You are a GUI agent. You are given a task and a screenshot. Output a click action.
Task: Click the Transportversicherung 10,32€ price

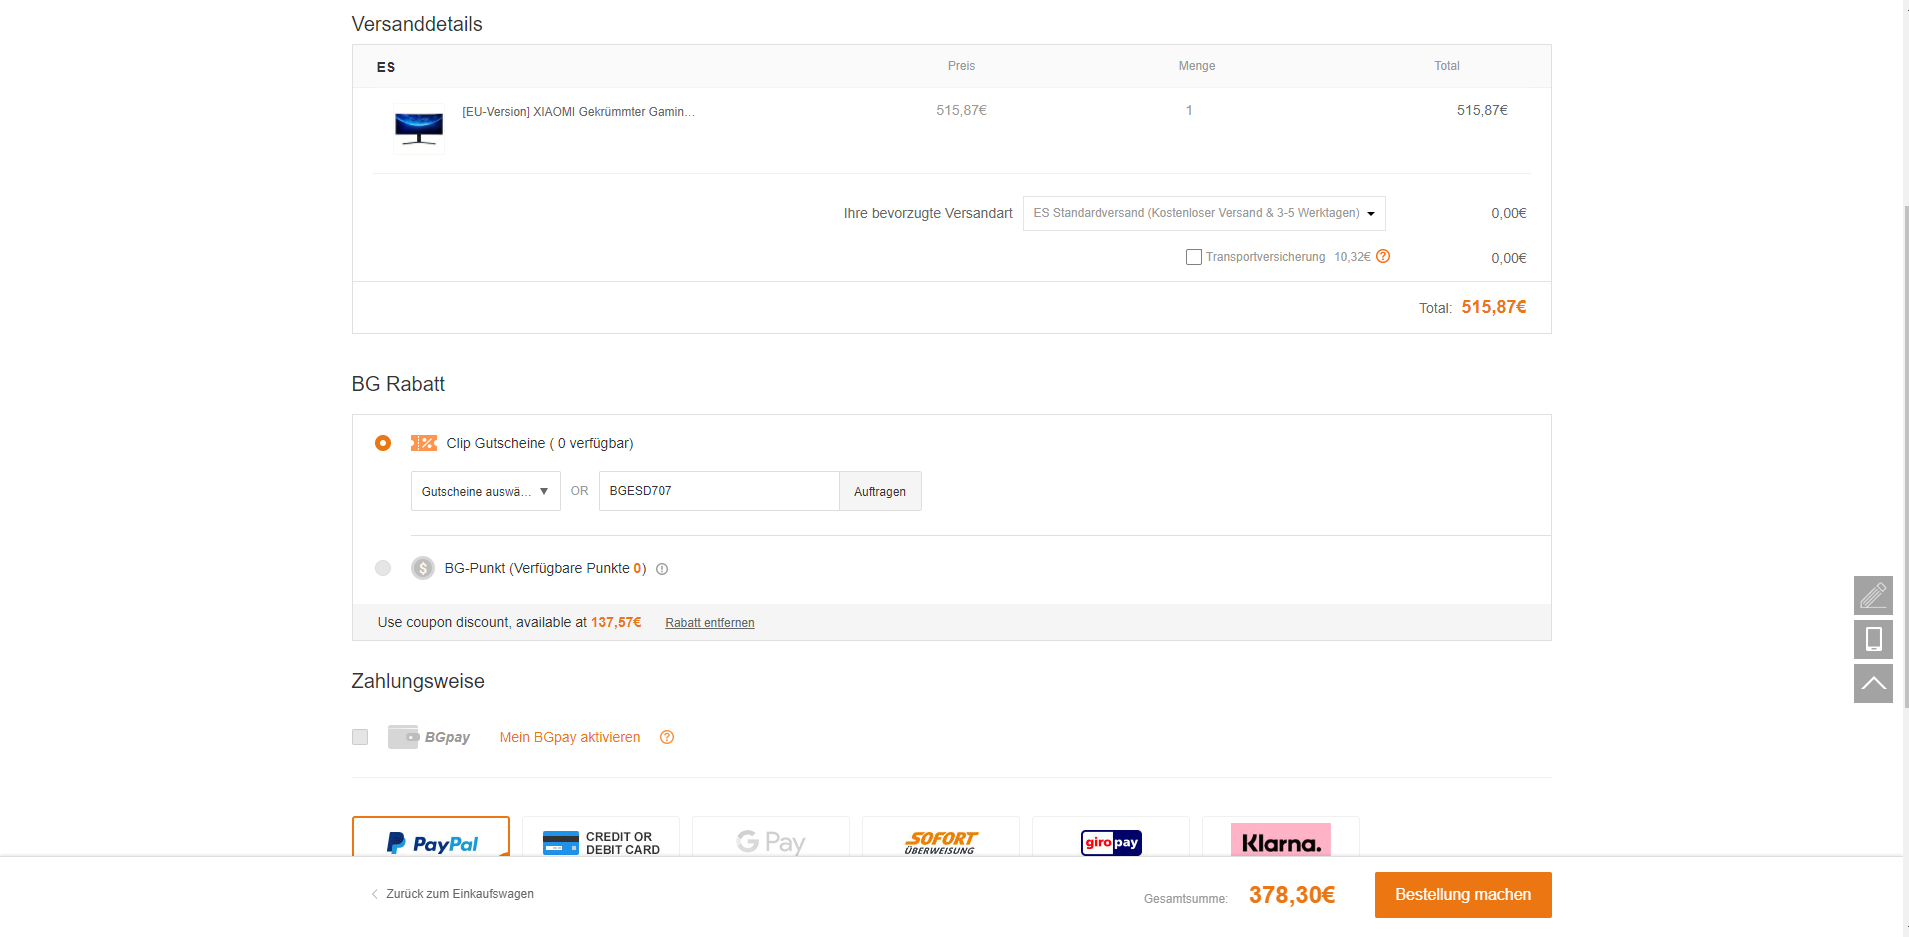(x=1352, y=257)
